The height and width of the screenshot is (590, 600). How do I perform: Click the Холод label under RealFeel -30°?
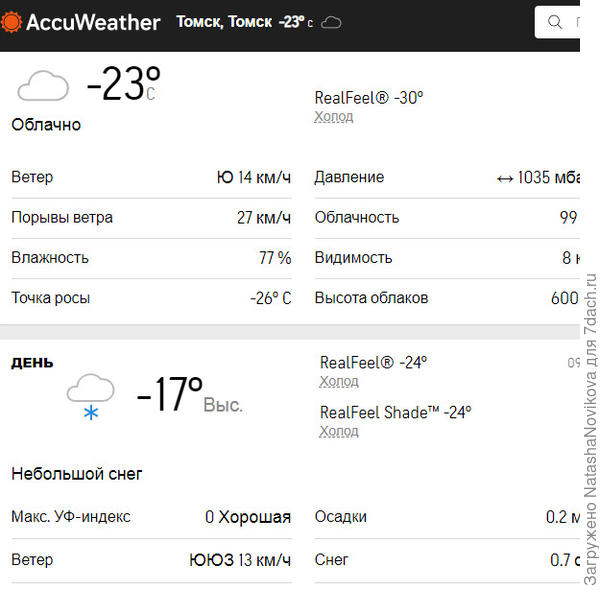click(334, 117)
